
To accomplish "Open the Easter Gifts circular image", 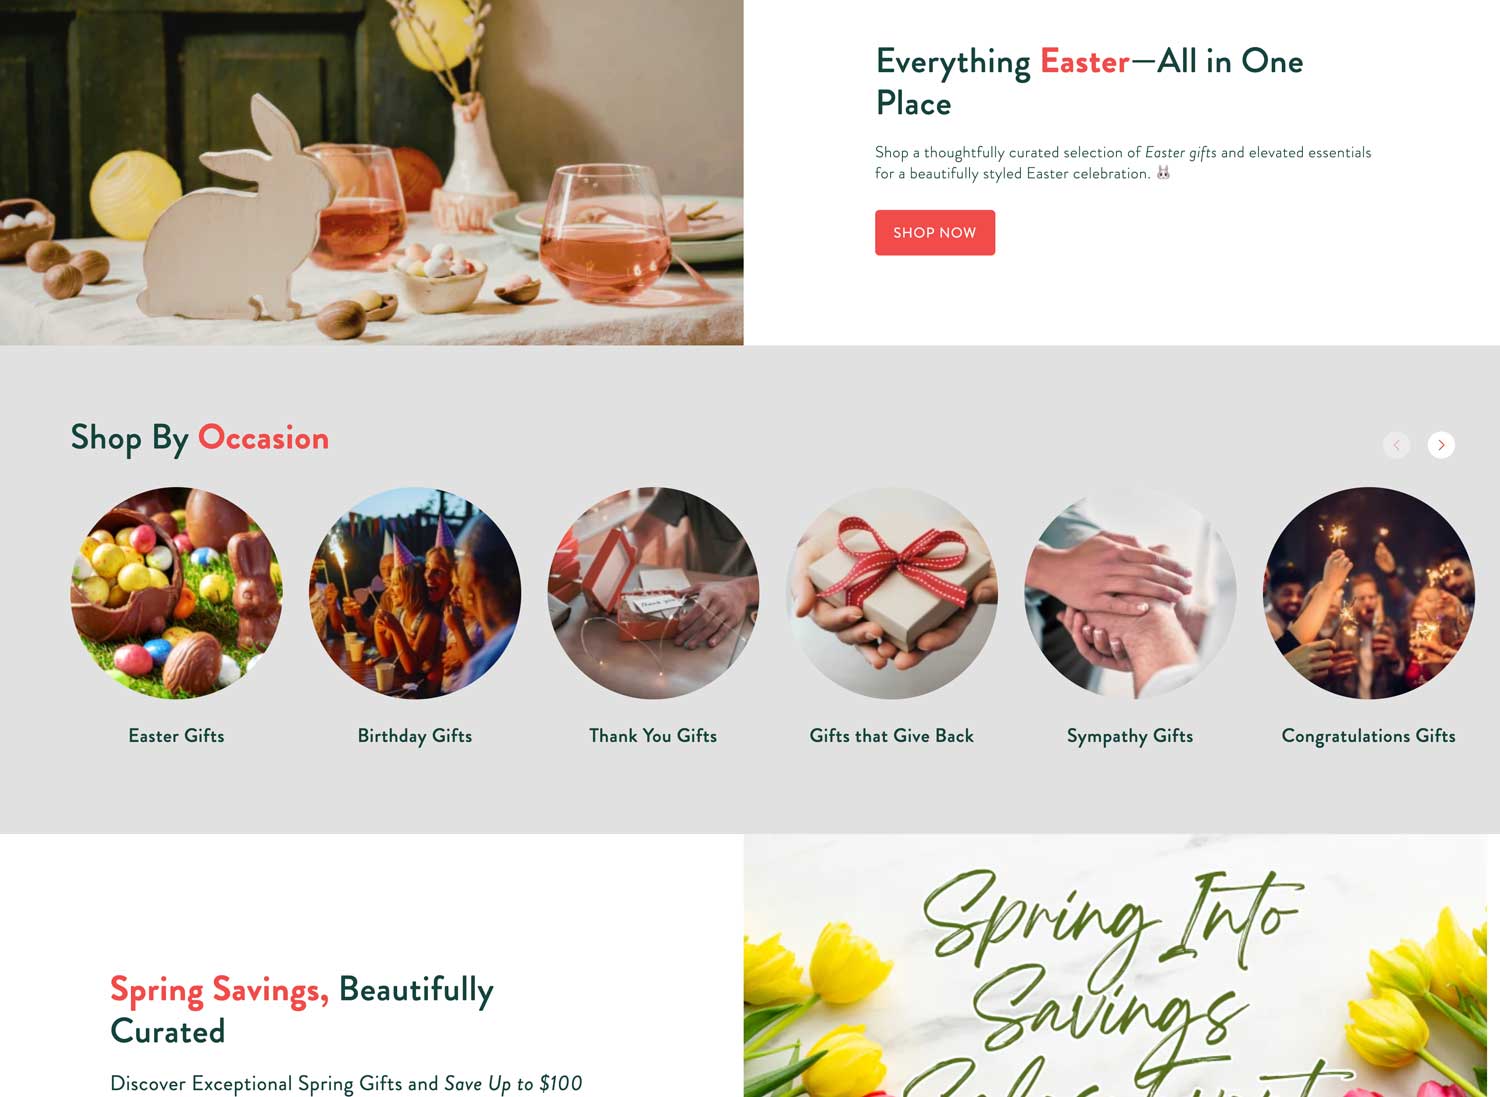I will coord(177,593).
